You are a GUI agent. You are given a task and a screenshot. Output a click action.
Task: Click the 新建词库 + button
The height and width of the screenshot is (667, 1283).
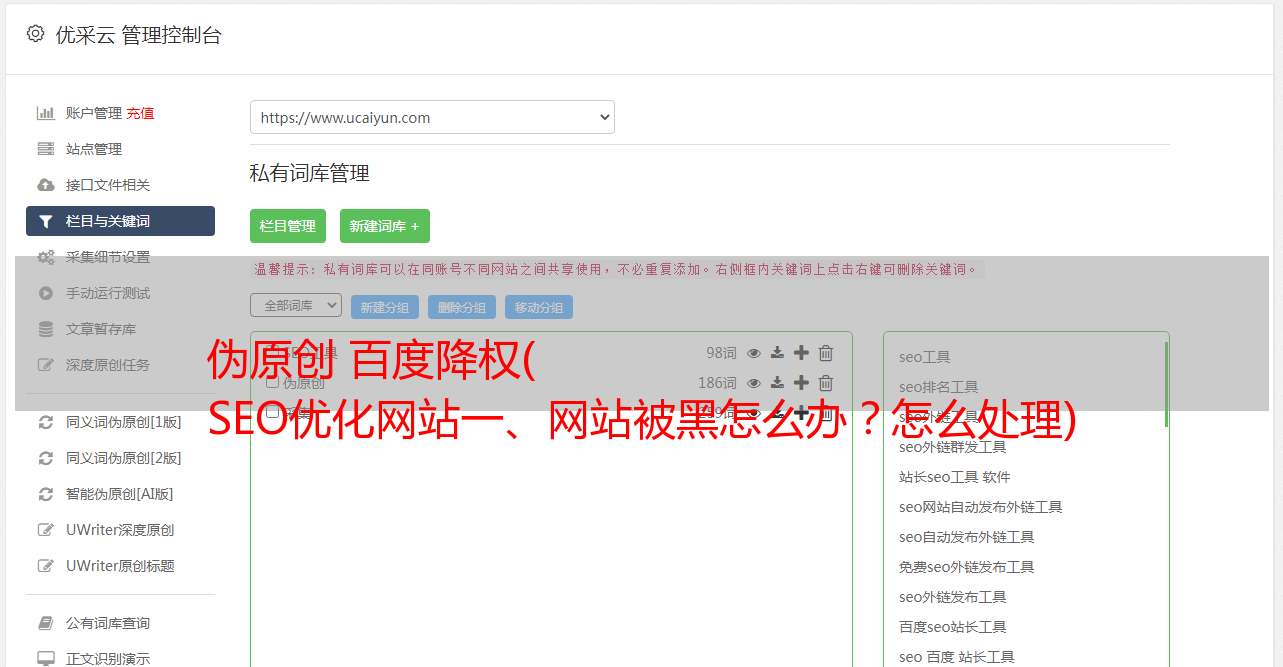385,226
